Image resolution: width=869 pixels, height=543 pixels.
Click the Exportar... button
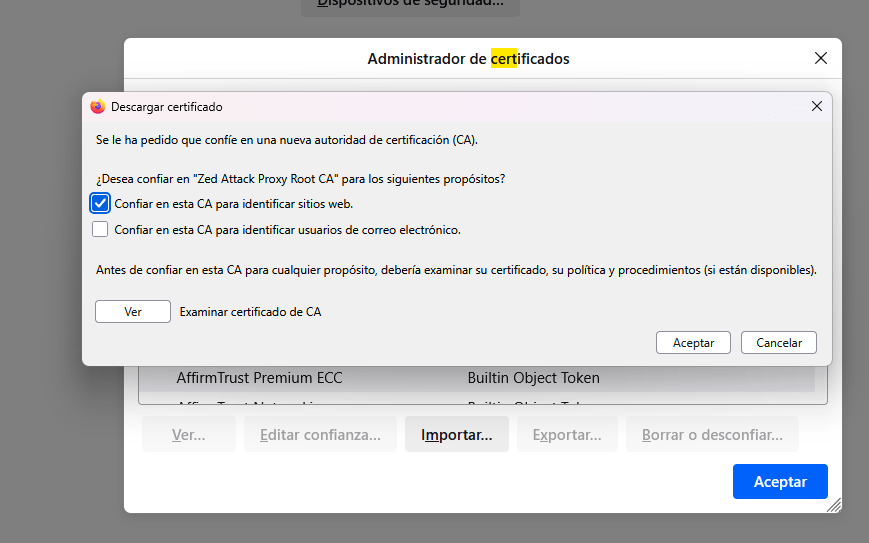[567, 435]
